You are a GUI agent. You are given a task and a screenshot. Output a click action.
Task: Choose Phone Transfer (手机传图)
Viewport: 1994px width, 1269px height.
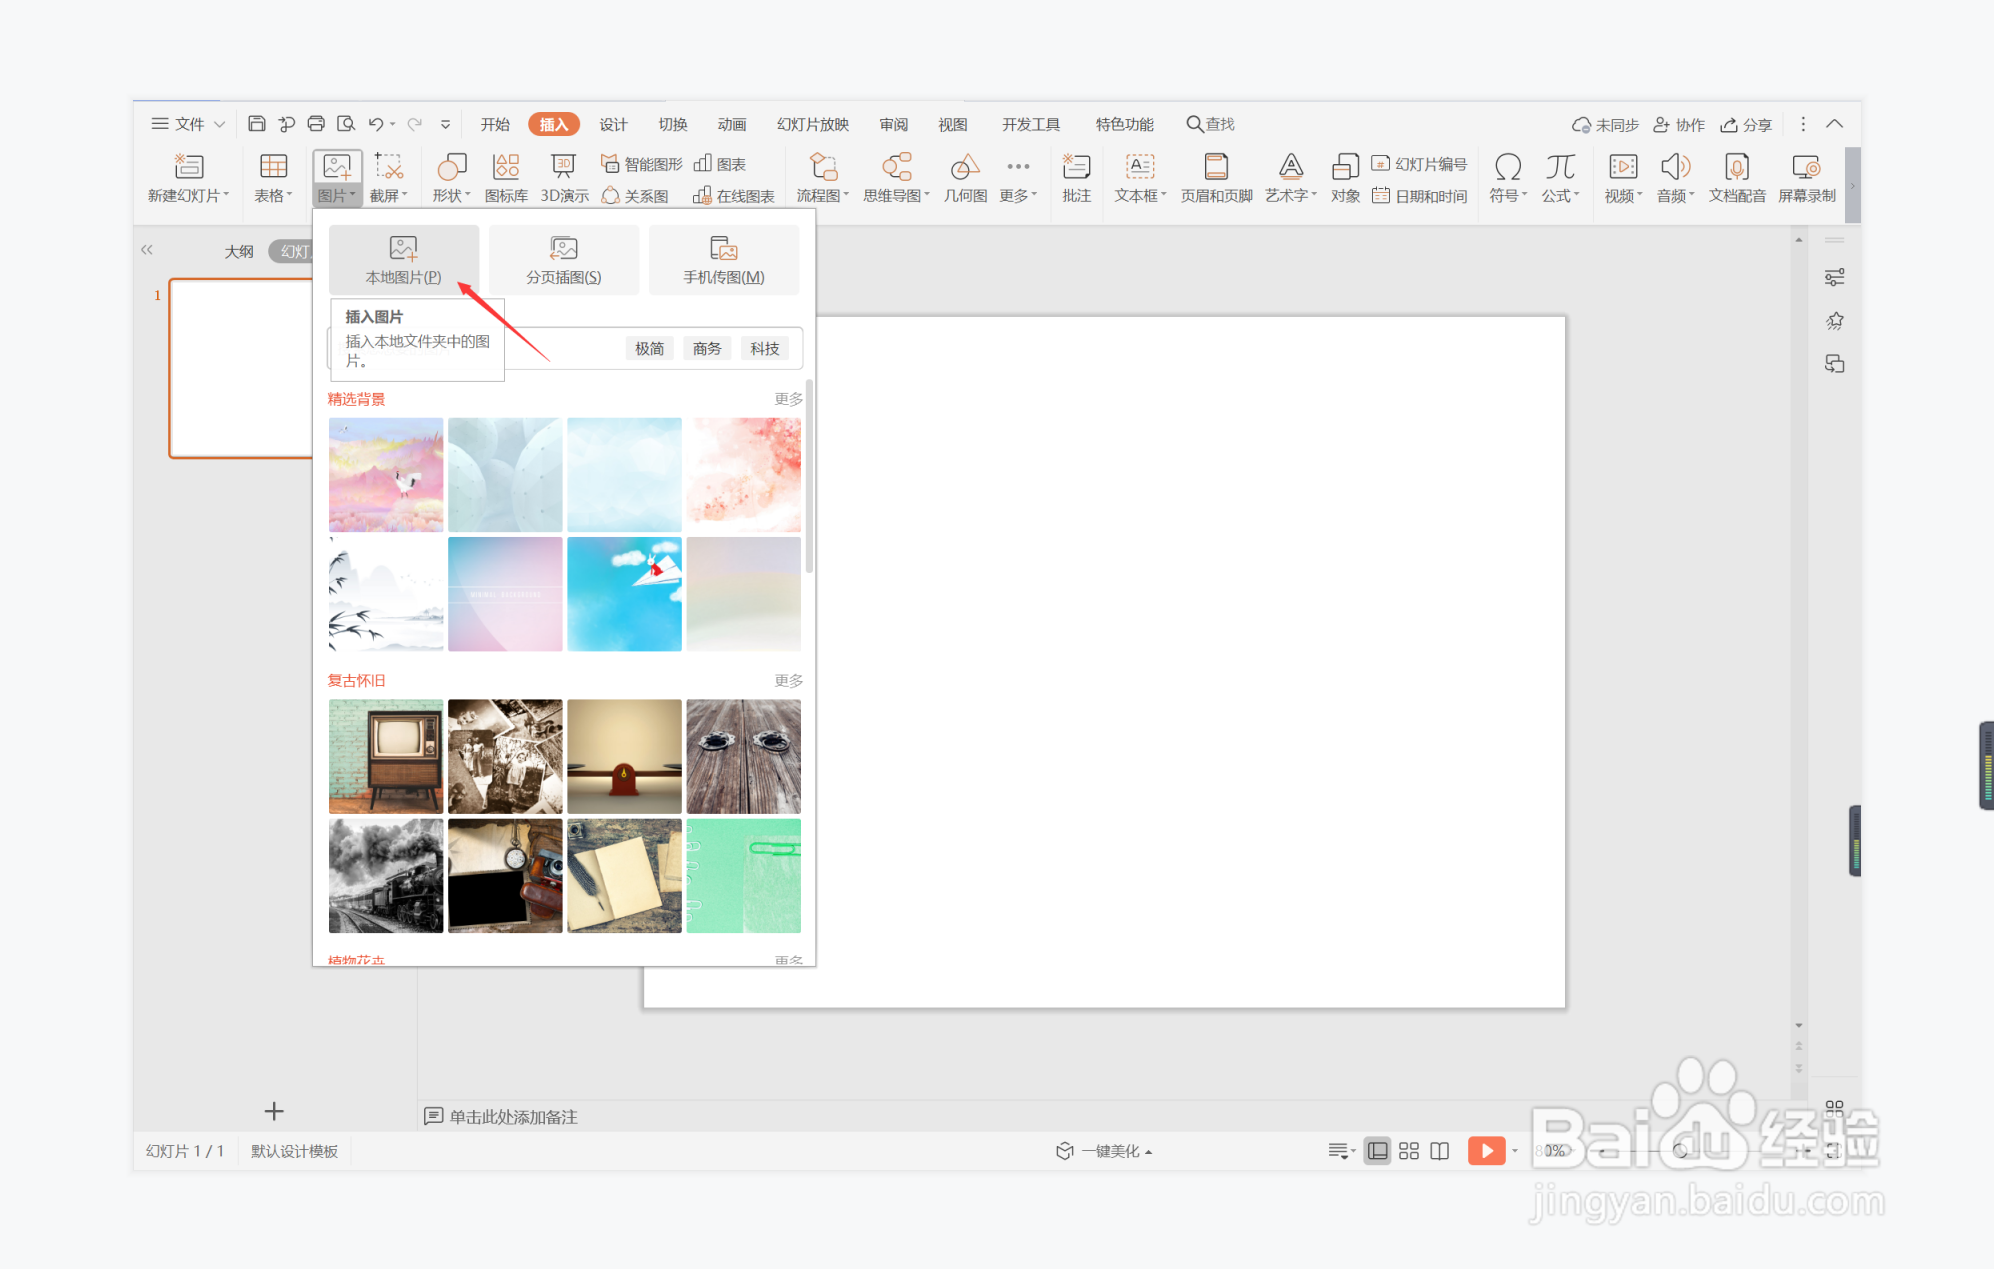click(x=724, y=260)
